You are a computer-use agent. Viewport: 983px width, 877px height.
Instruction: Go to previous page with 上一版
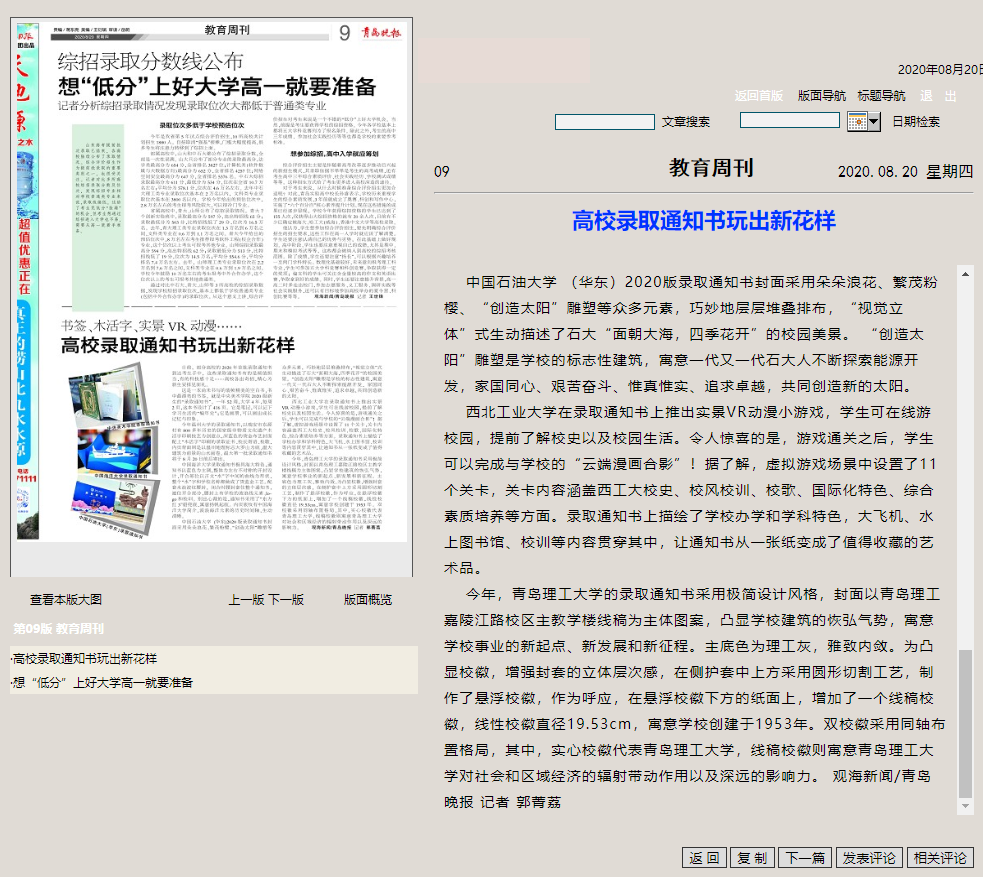coord(246,600)
